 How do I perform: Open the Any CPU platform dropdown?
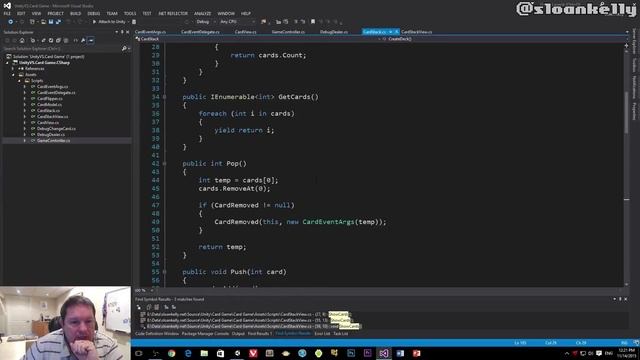coord(237,22)
